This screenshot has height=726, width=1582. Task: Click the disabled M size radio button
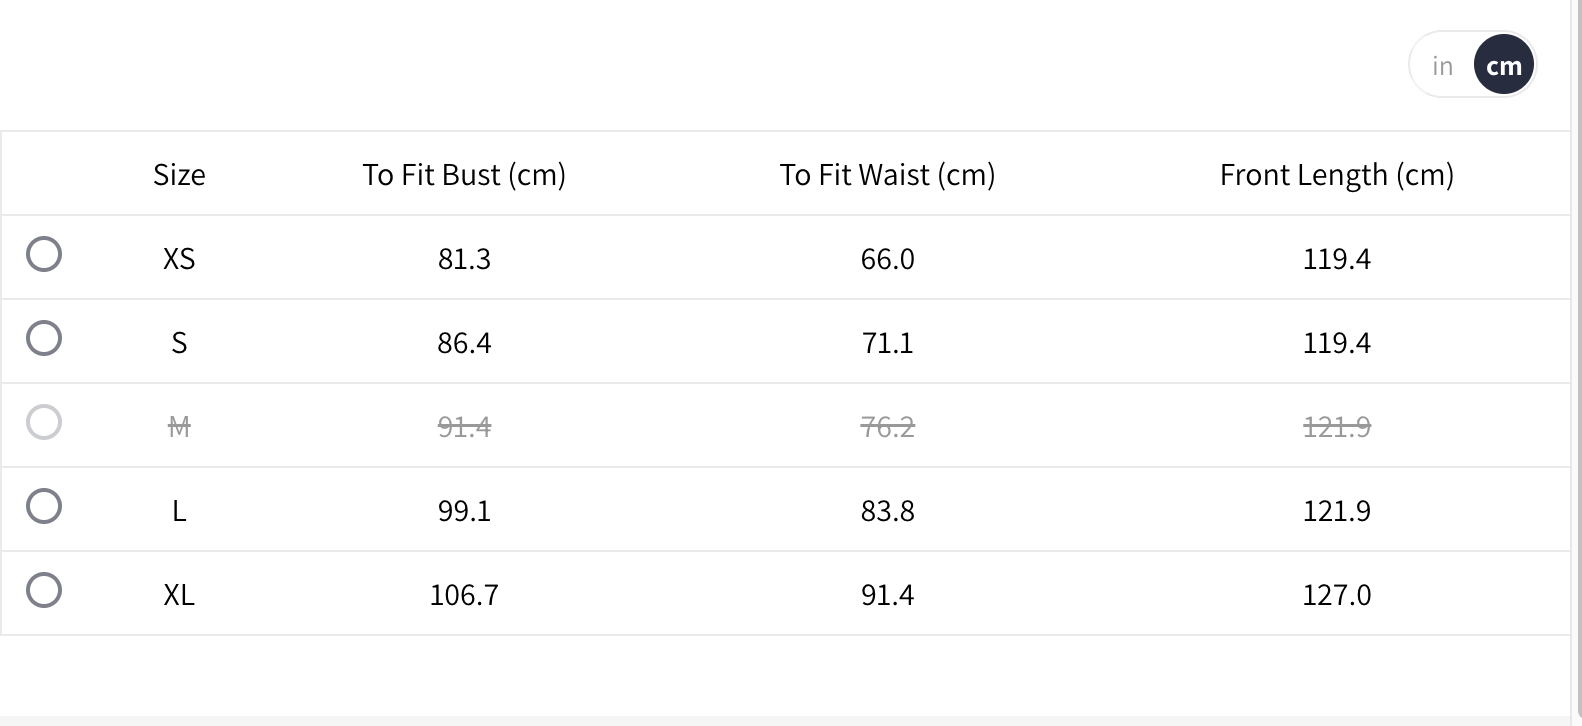point(44,422)
